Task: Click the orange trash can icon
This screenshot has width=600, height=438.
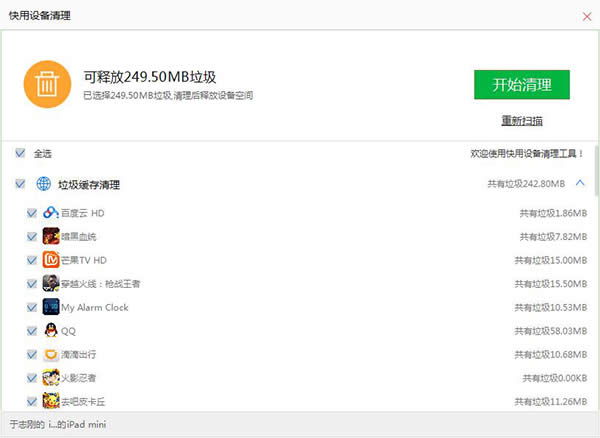Action: (47, 84)
